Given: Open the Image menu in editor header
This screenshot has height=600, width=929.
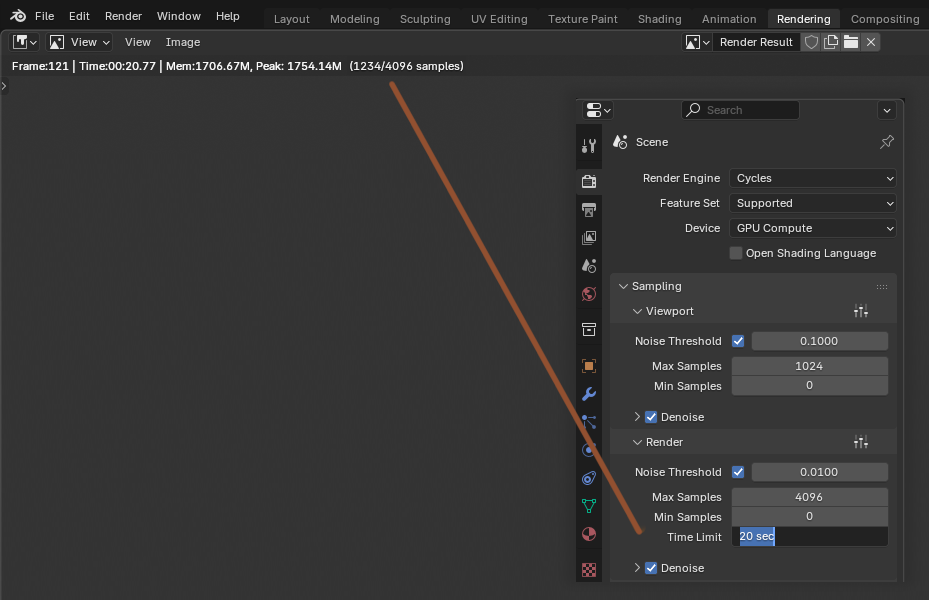Looking at the screenshot, I should pyautogui.click(x=182, y=42).
